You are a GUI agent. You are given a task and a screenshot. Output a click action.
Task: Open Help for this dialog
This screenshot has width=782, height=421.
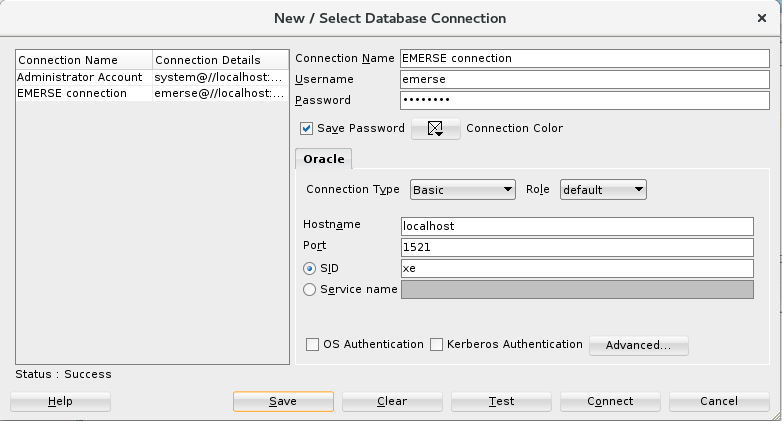coord(60,401)
